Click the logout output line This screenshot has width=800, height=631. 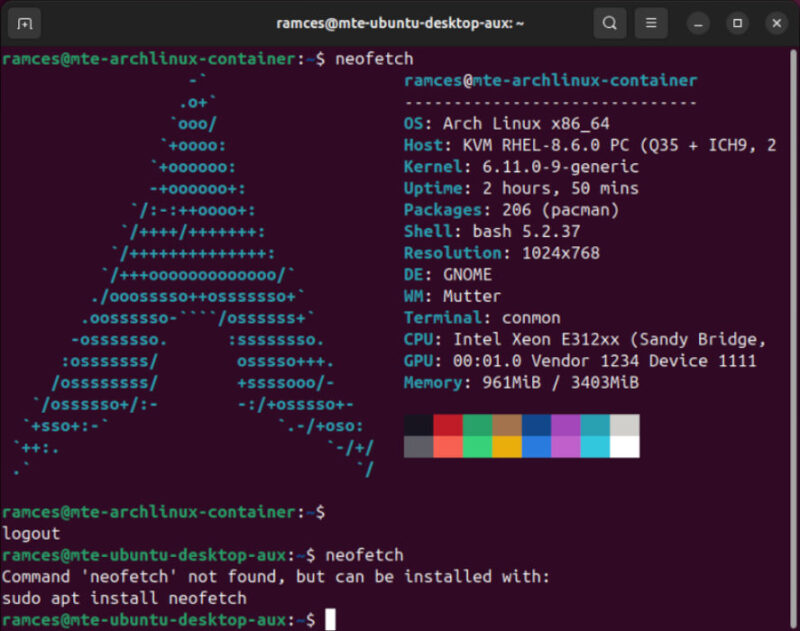32,533
